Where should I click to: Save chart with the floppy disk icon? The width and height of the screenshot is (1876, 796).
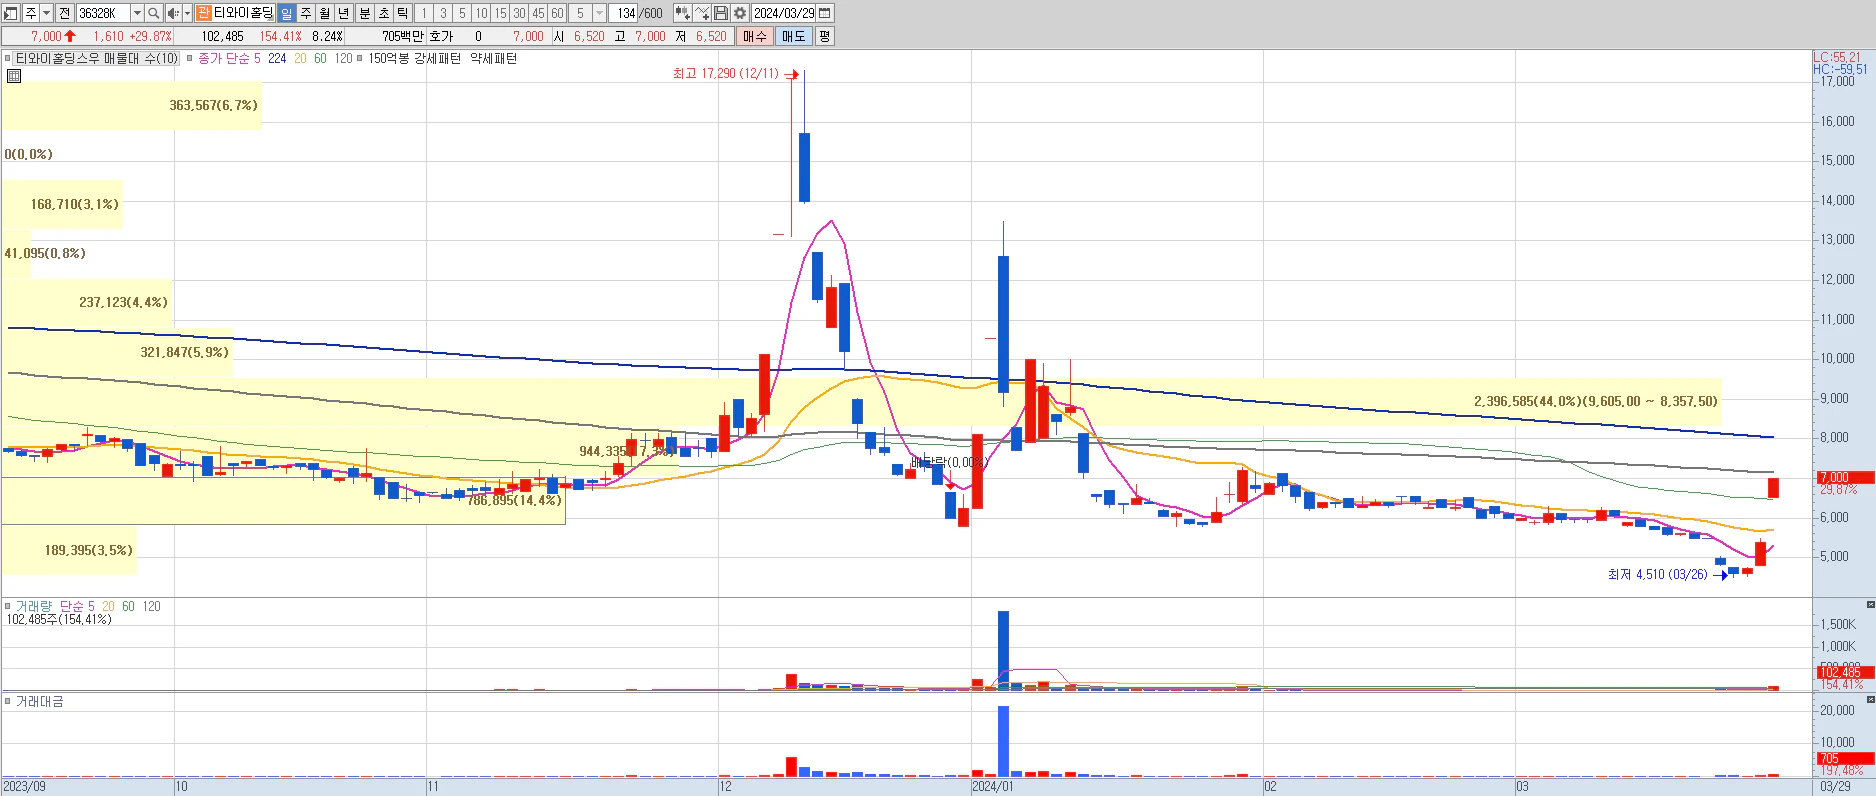pyautogui.click(x=721, y=13)
